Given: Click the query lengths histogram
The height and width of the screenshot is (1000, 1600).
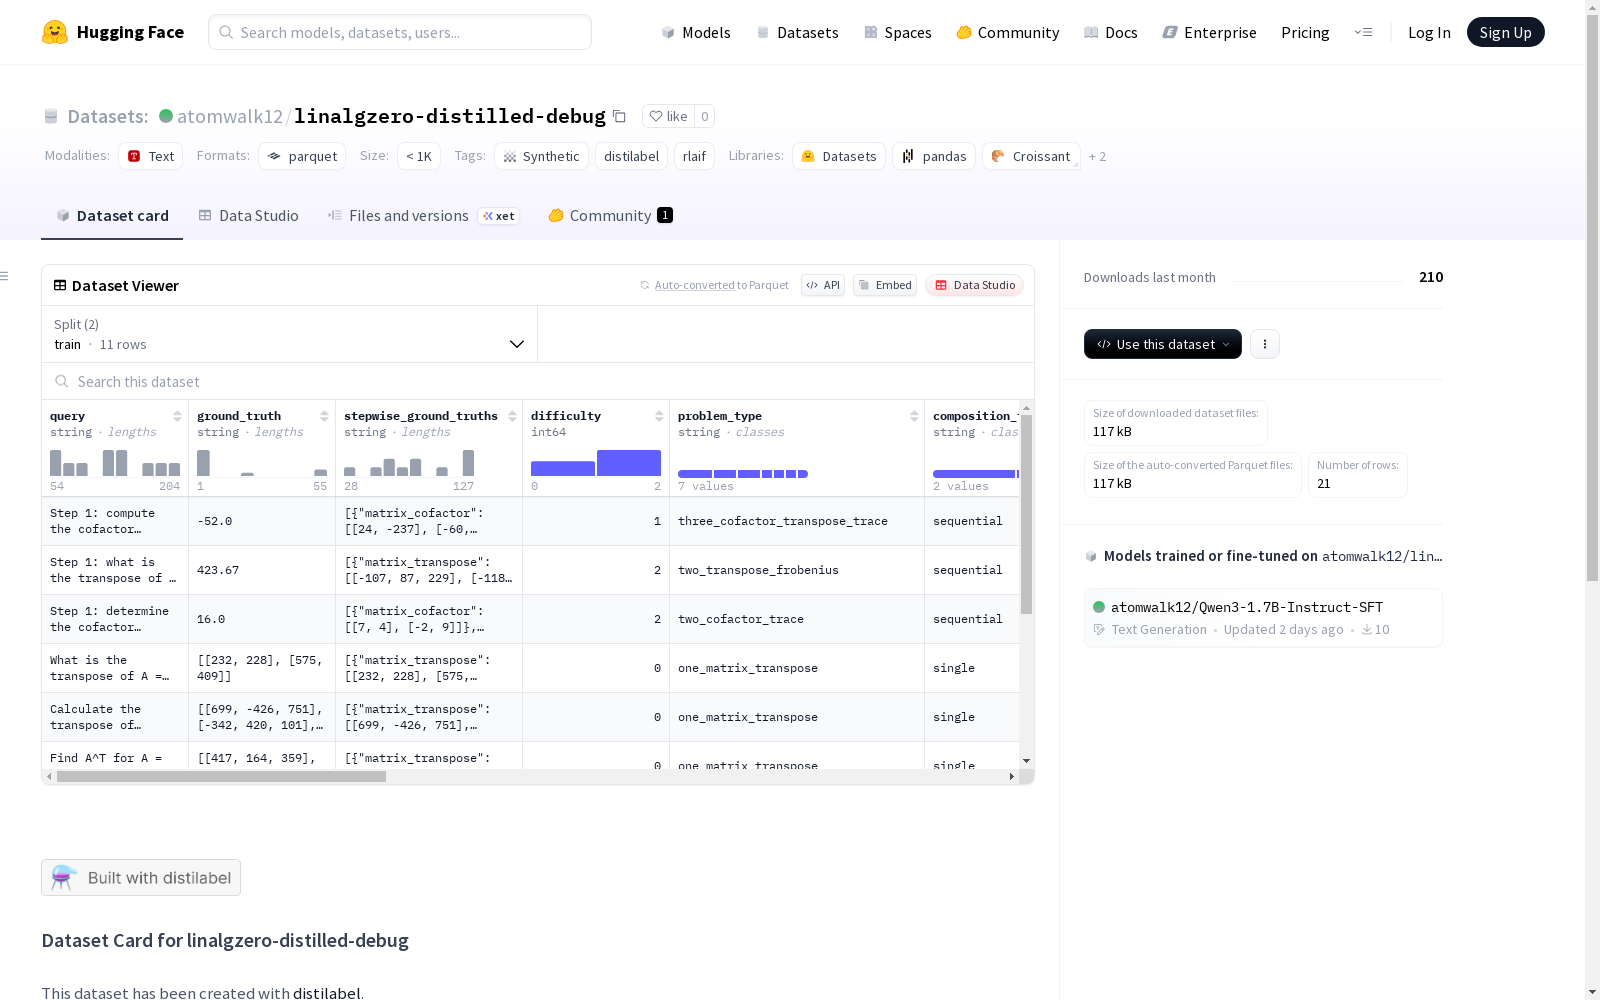Looking at the screenshot, I should (x=115, y=463).
